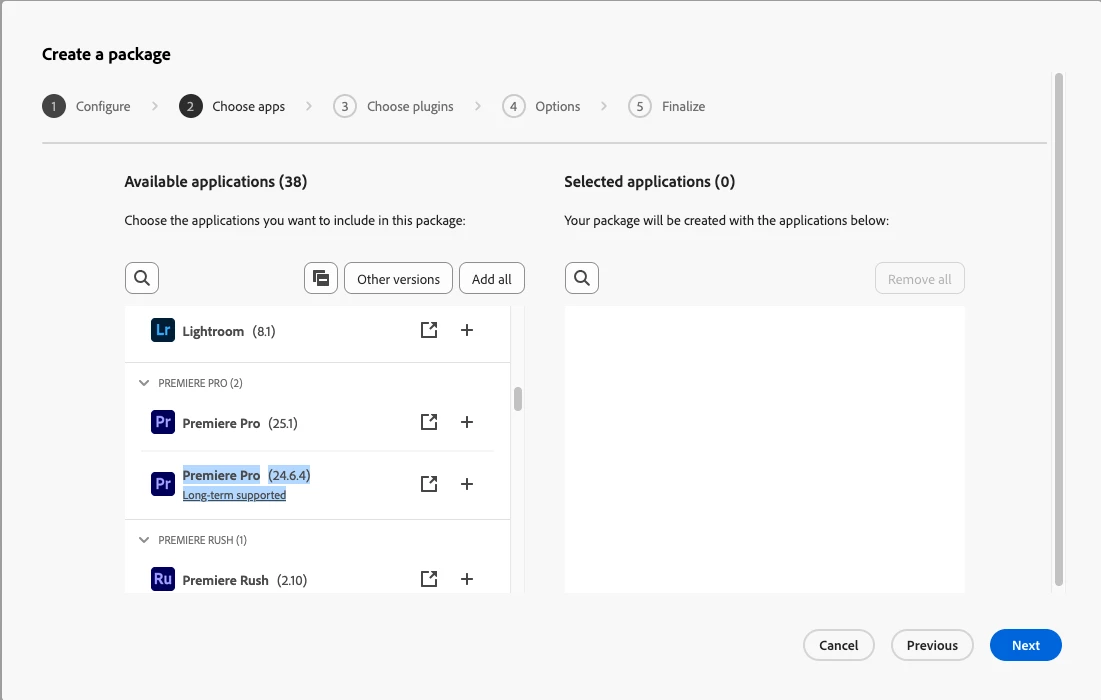This screenshot has height=700, width=1101.
Task: Add Premiere Pro 25.1 with plus icon
Action: (467, 422)
